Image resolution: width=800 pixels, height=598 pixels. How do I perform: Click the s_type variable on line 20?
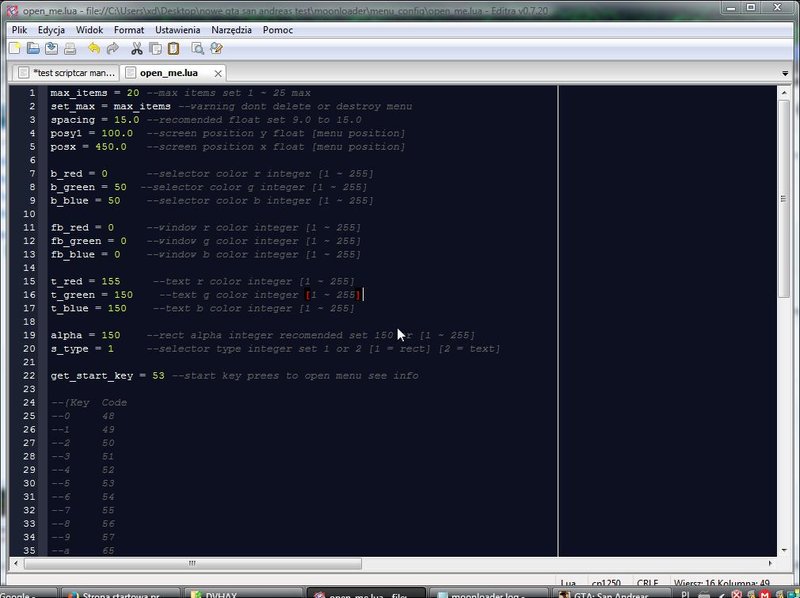[69, 349]
